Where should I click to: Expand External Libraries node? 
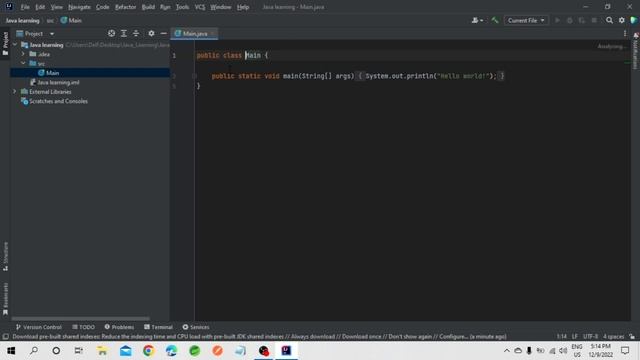tap(15, 91)
